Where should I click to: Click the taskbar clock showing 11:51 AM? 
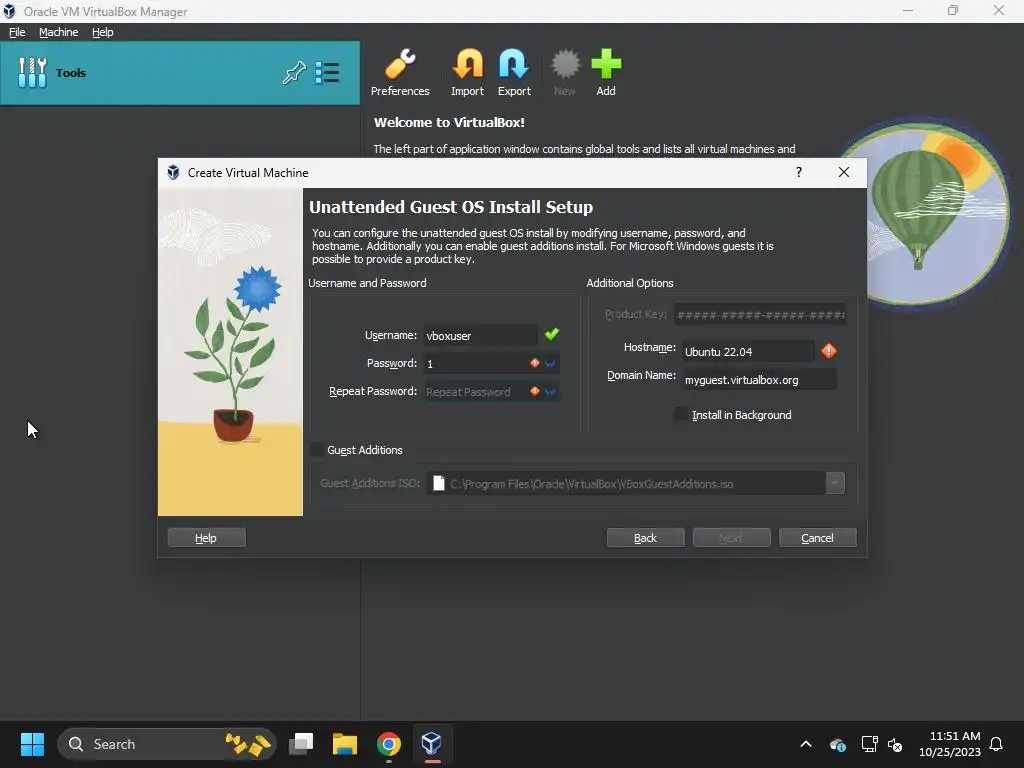pos(950,744)
